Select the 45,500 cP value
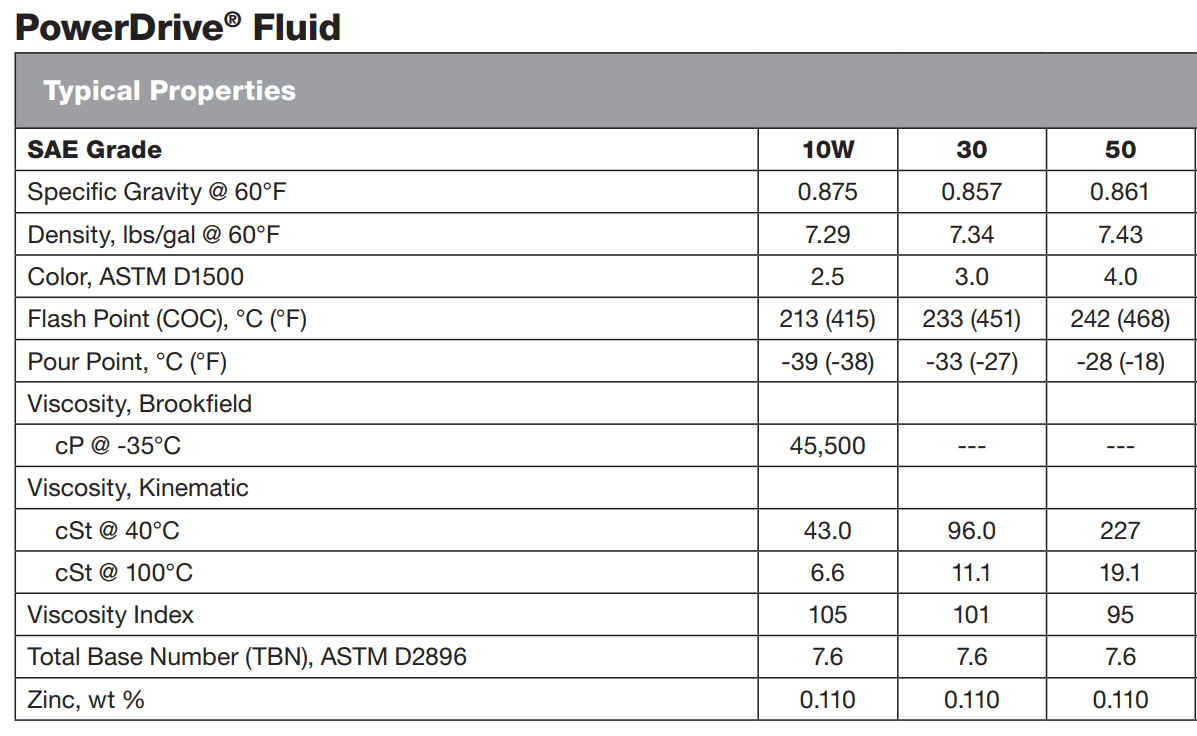Screen dimensions: 1197x736 (x=828, y=446)
